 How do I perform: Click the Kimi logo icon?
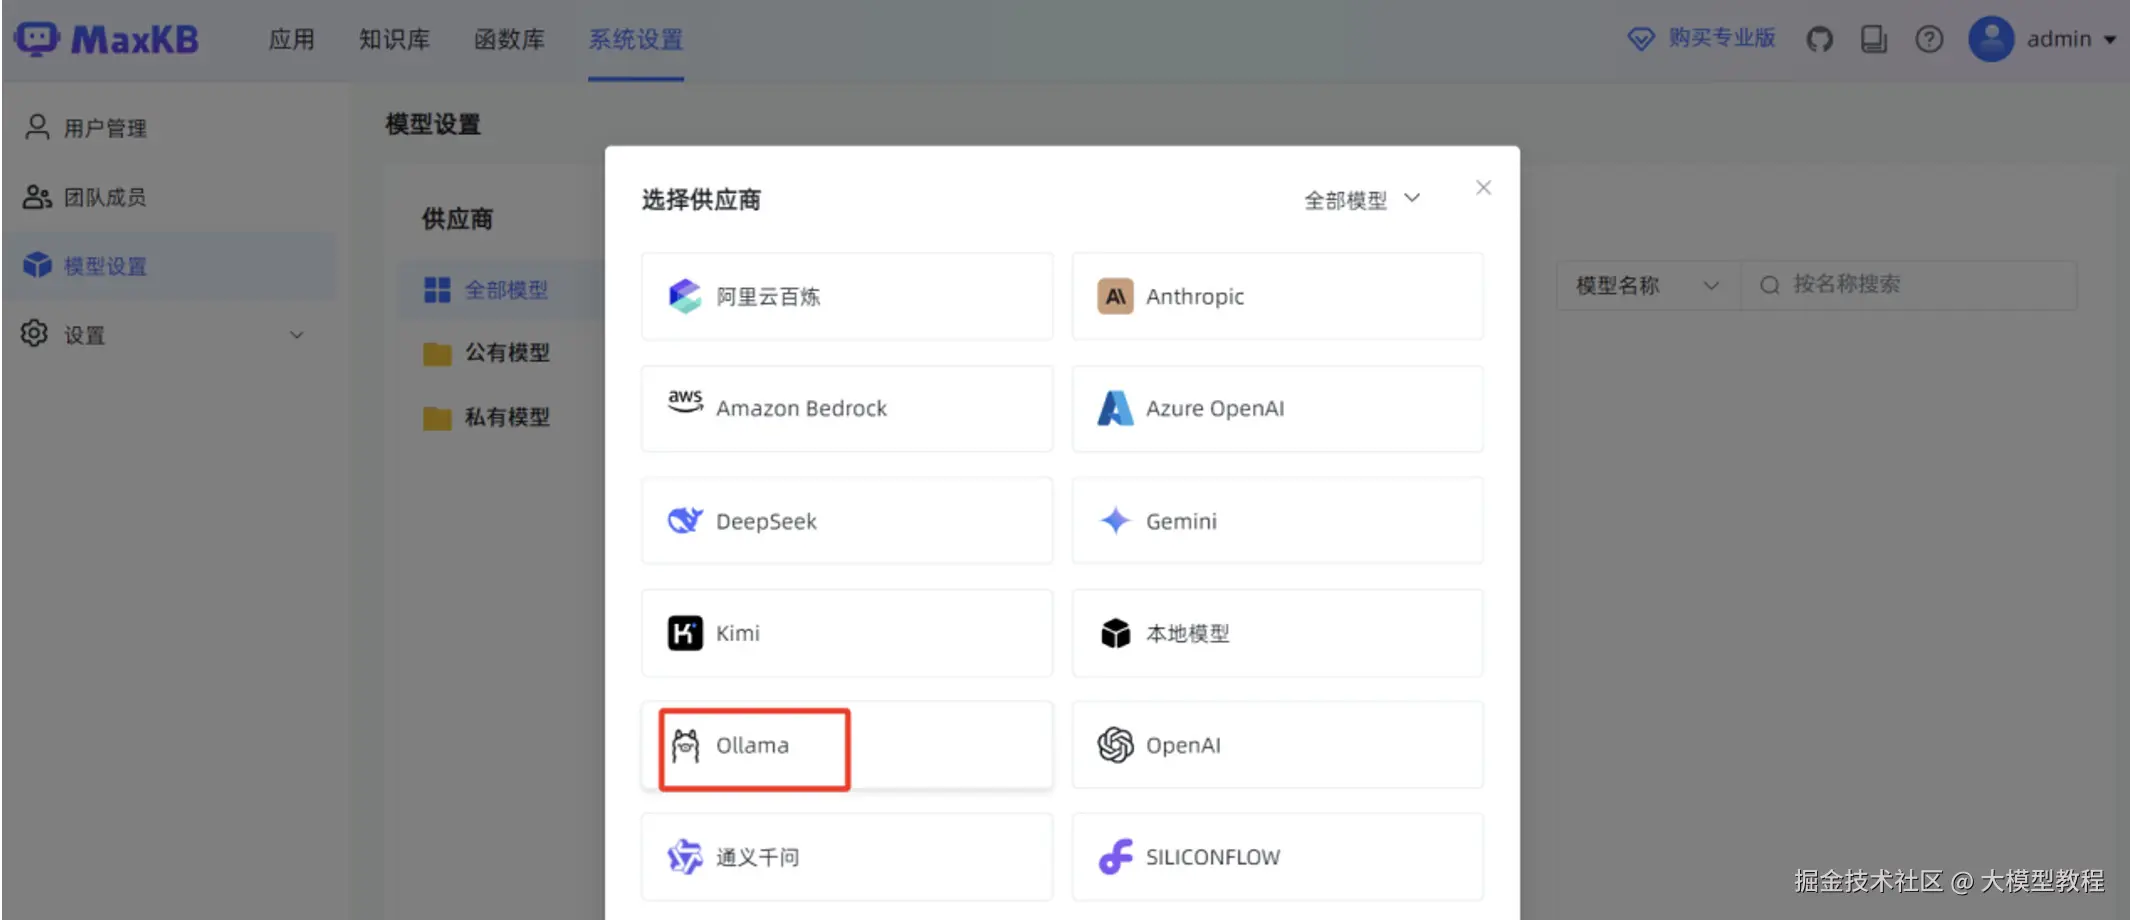pyautogui.click(x=685, y=633)
